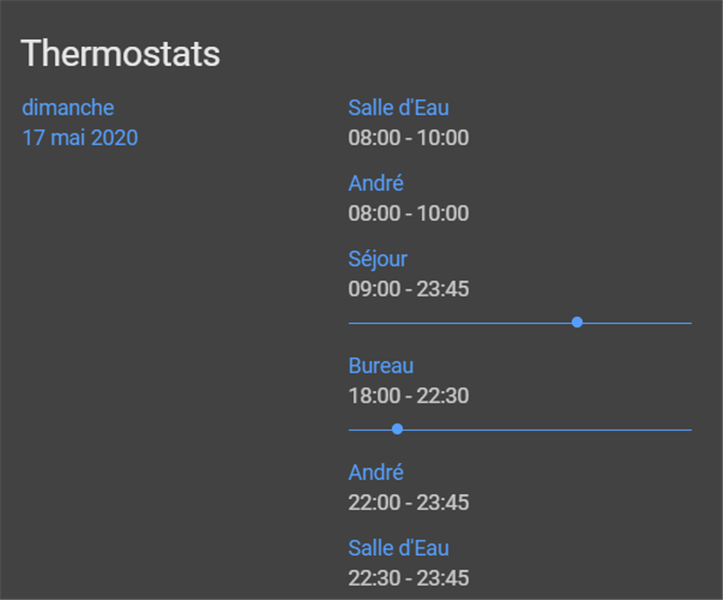Click the Séjour slider handle
The width and height of the screenshot is (723, 600).
577,322
